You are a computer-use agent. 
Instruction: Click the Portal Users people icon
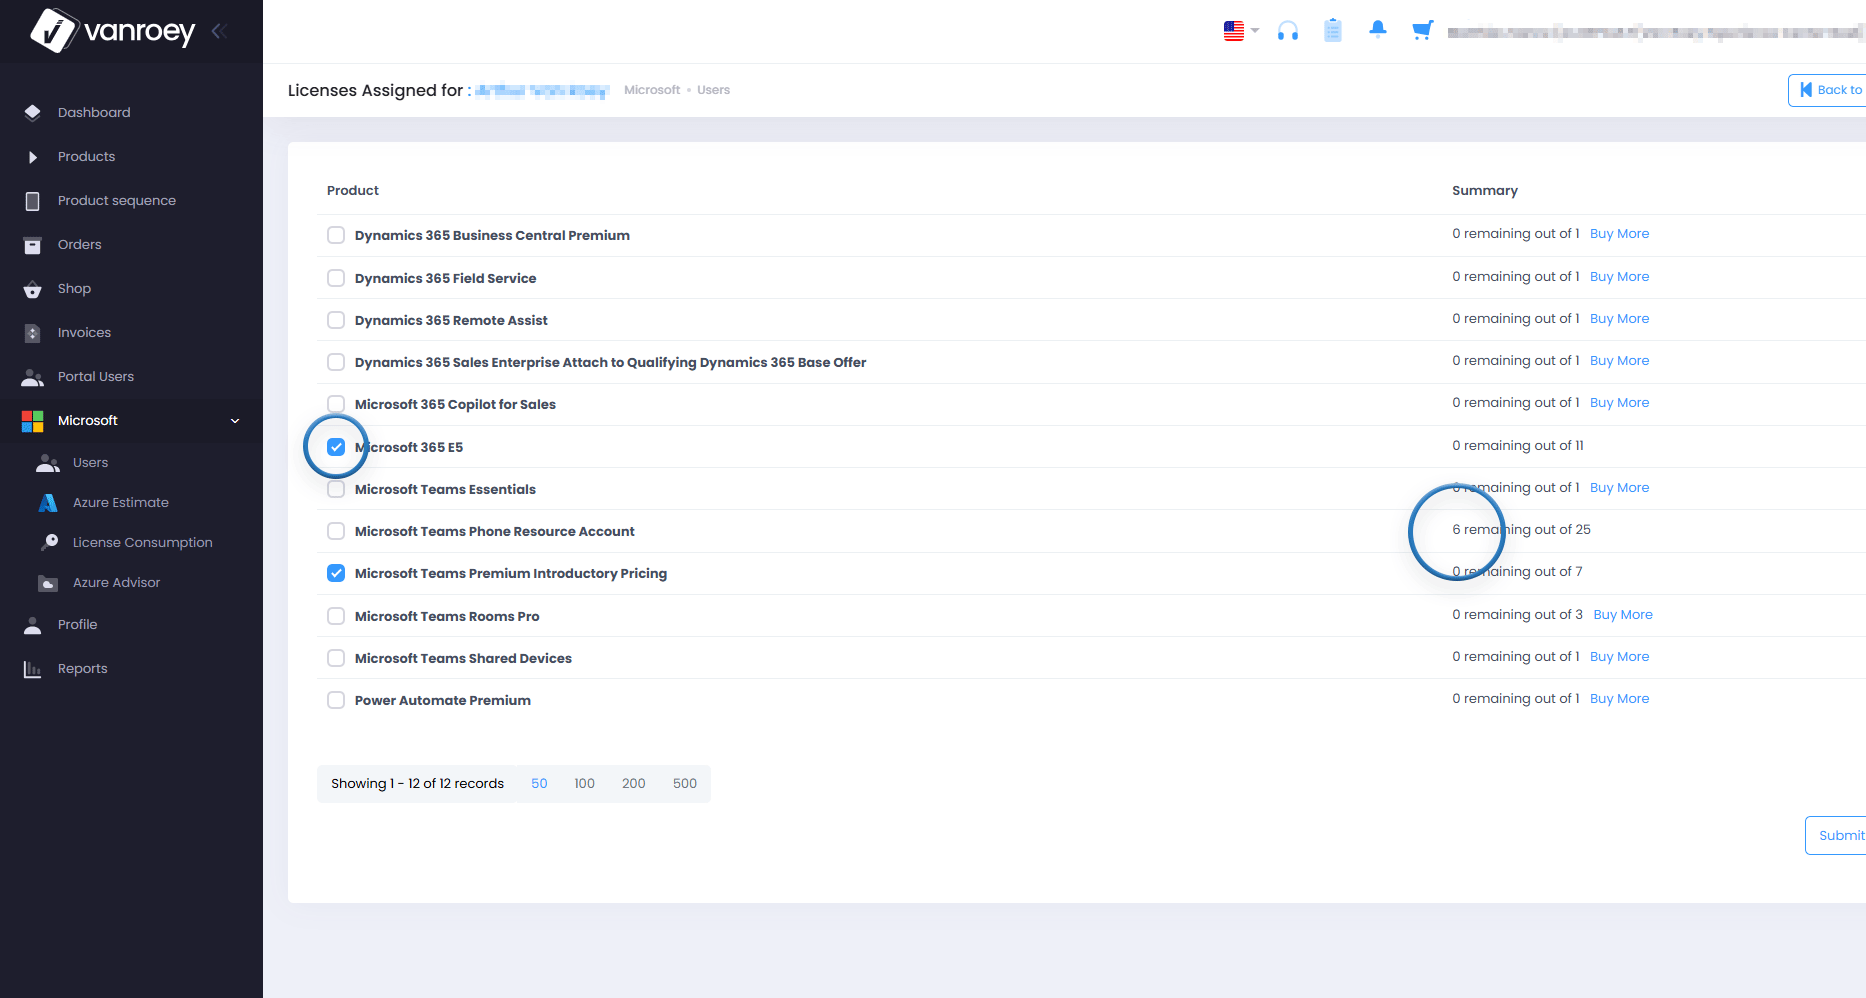pos(32,377)
